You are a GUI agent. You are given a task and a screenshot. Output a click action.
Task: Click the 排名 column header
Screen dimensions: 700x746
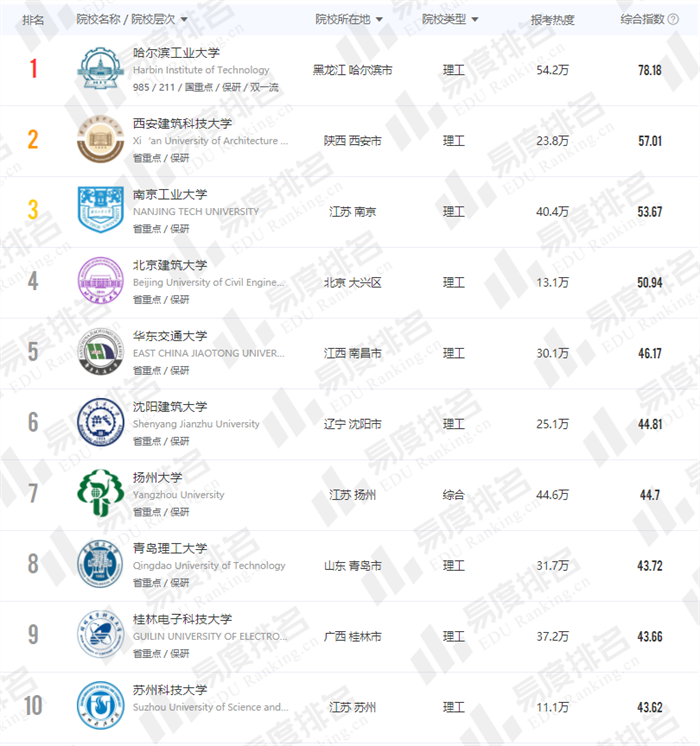[x=33, y=19]
